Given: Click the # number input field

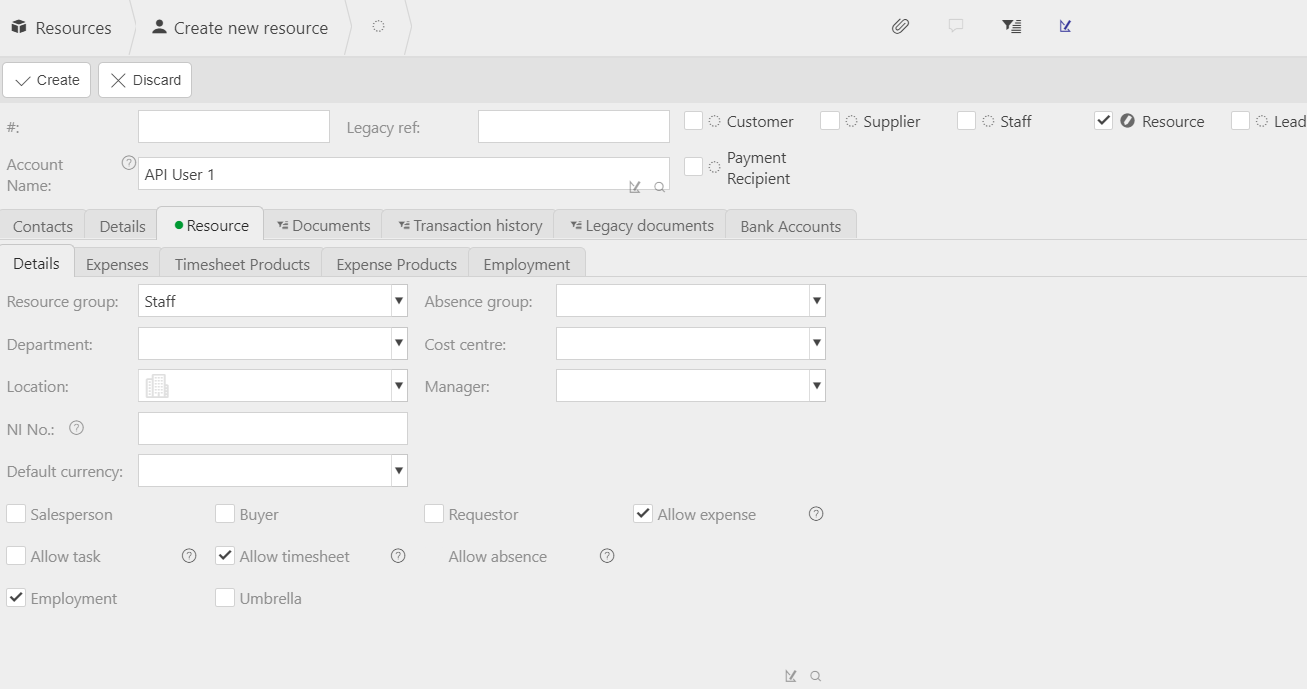Looking at the screenshot, I should pyautogui.click(x=234, y=126).
